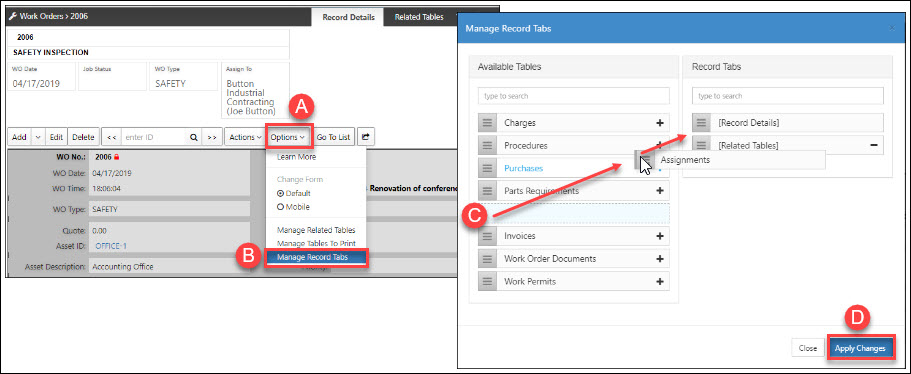911x374 pixels.
Task: Choose Manage Tables To Print menu item
Action: pos(316,243)
